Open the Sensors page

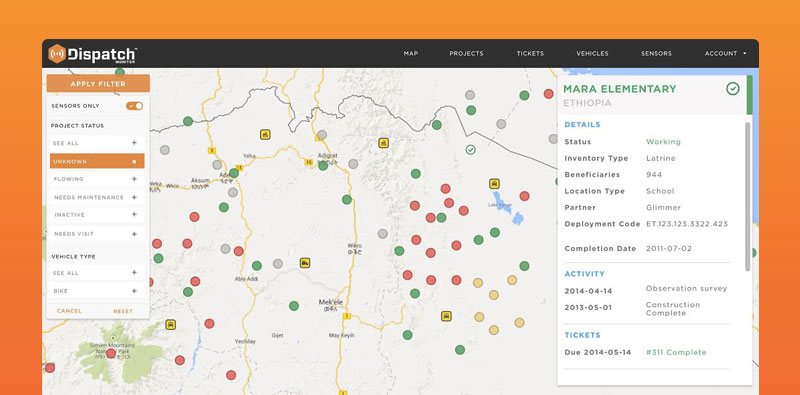[656, 54]
